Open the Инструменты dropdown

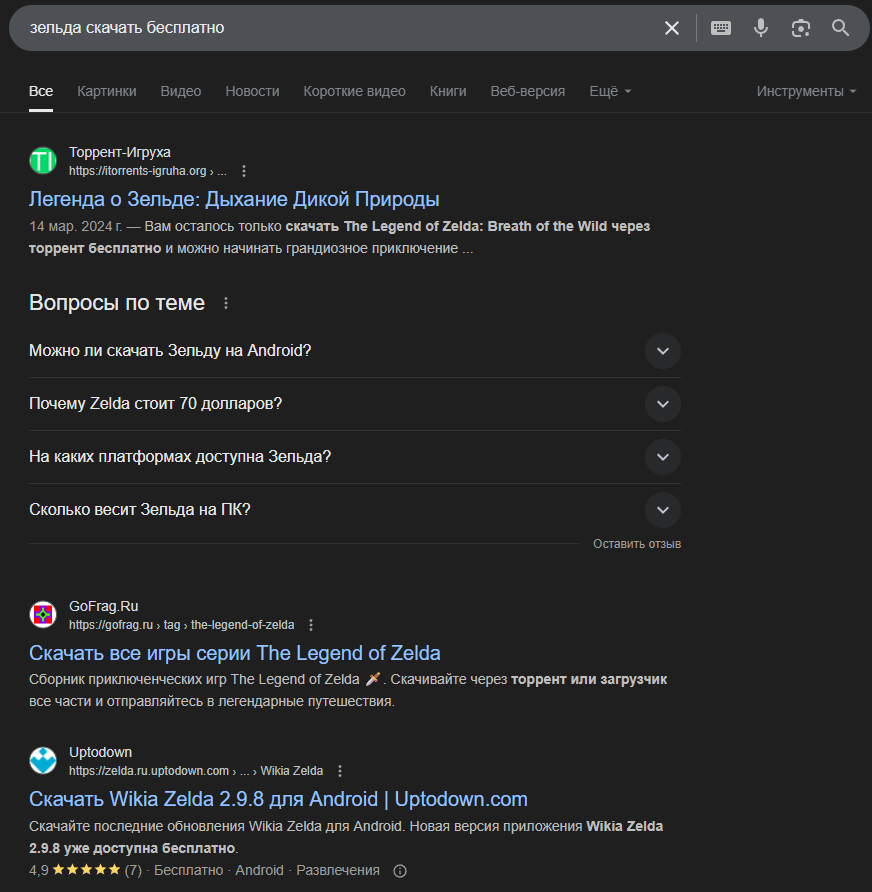[806, 91]
